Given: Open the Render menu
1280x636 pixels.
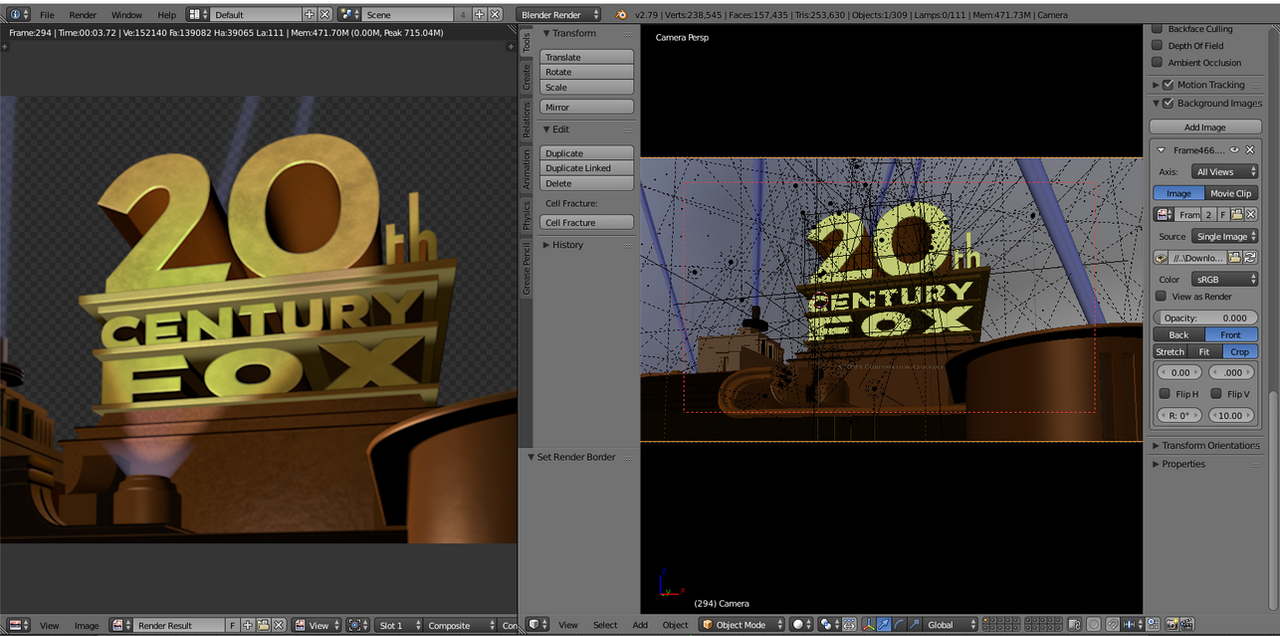Looking at the screenshot, I should click(x=83, y=15).
